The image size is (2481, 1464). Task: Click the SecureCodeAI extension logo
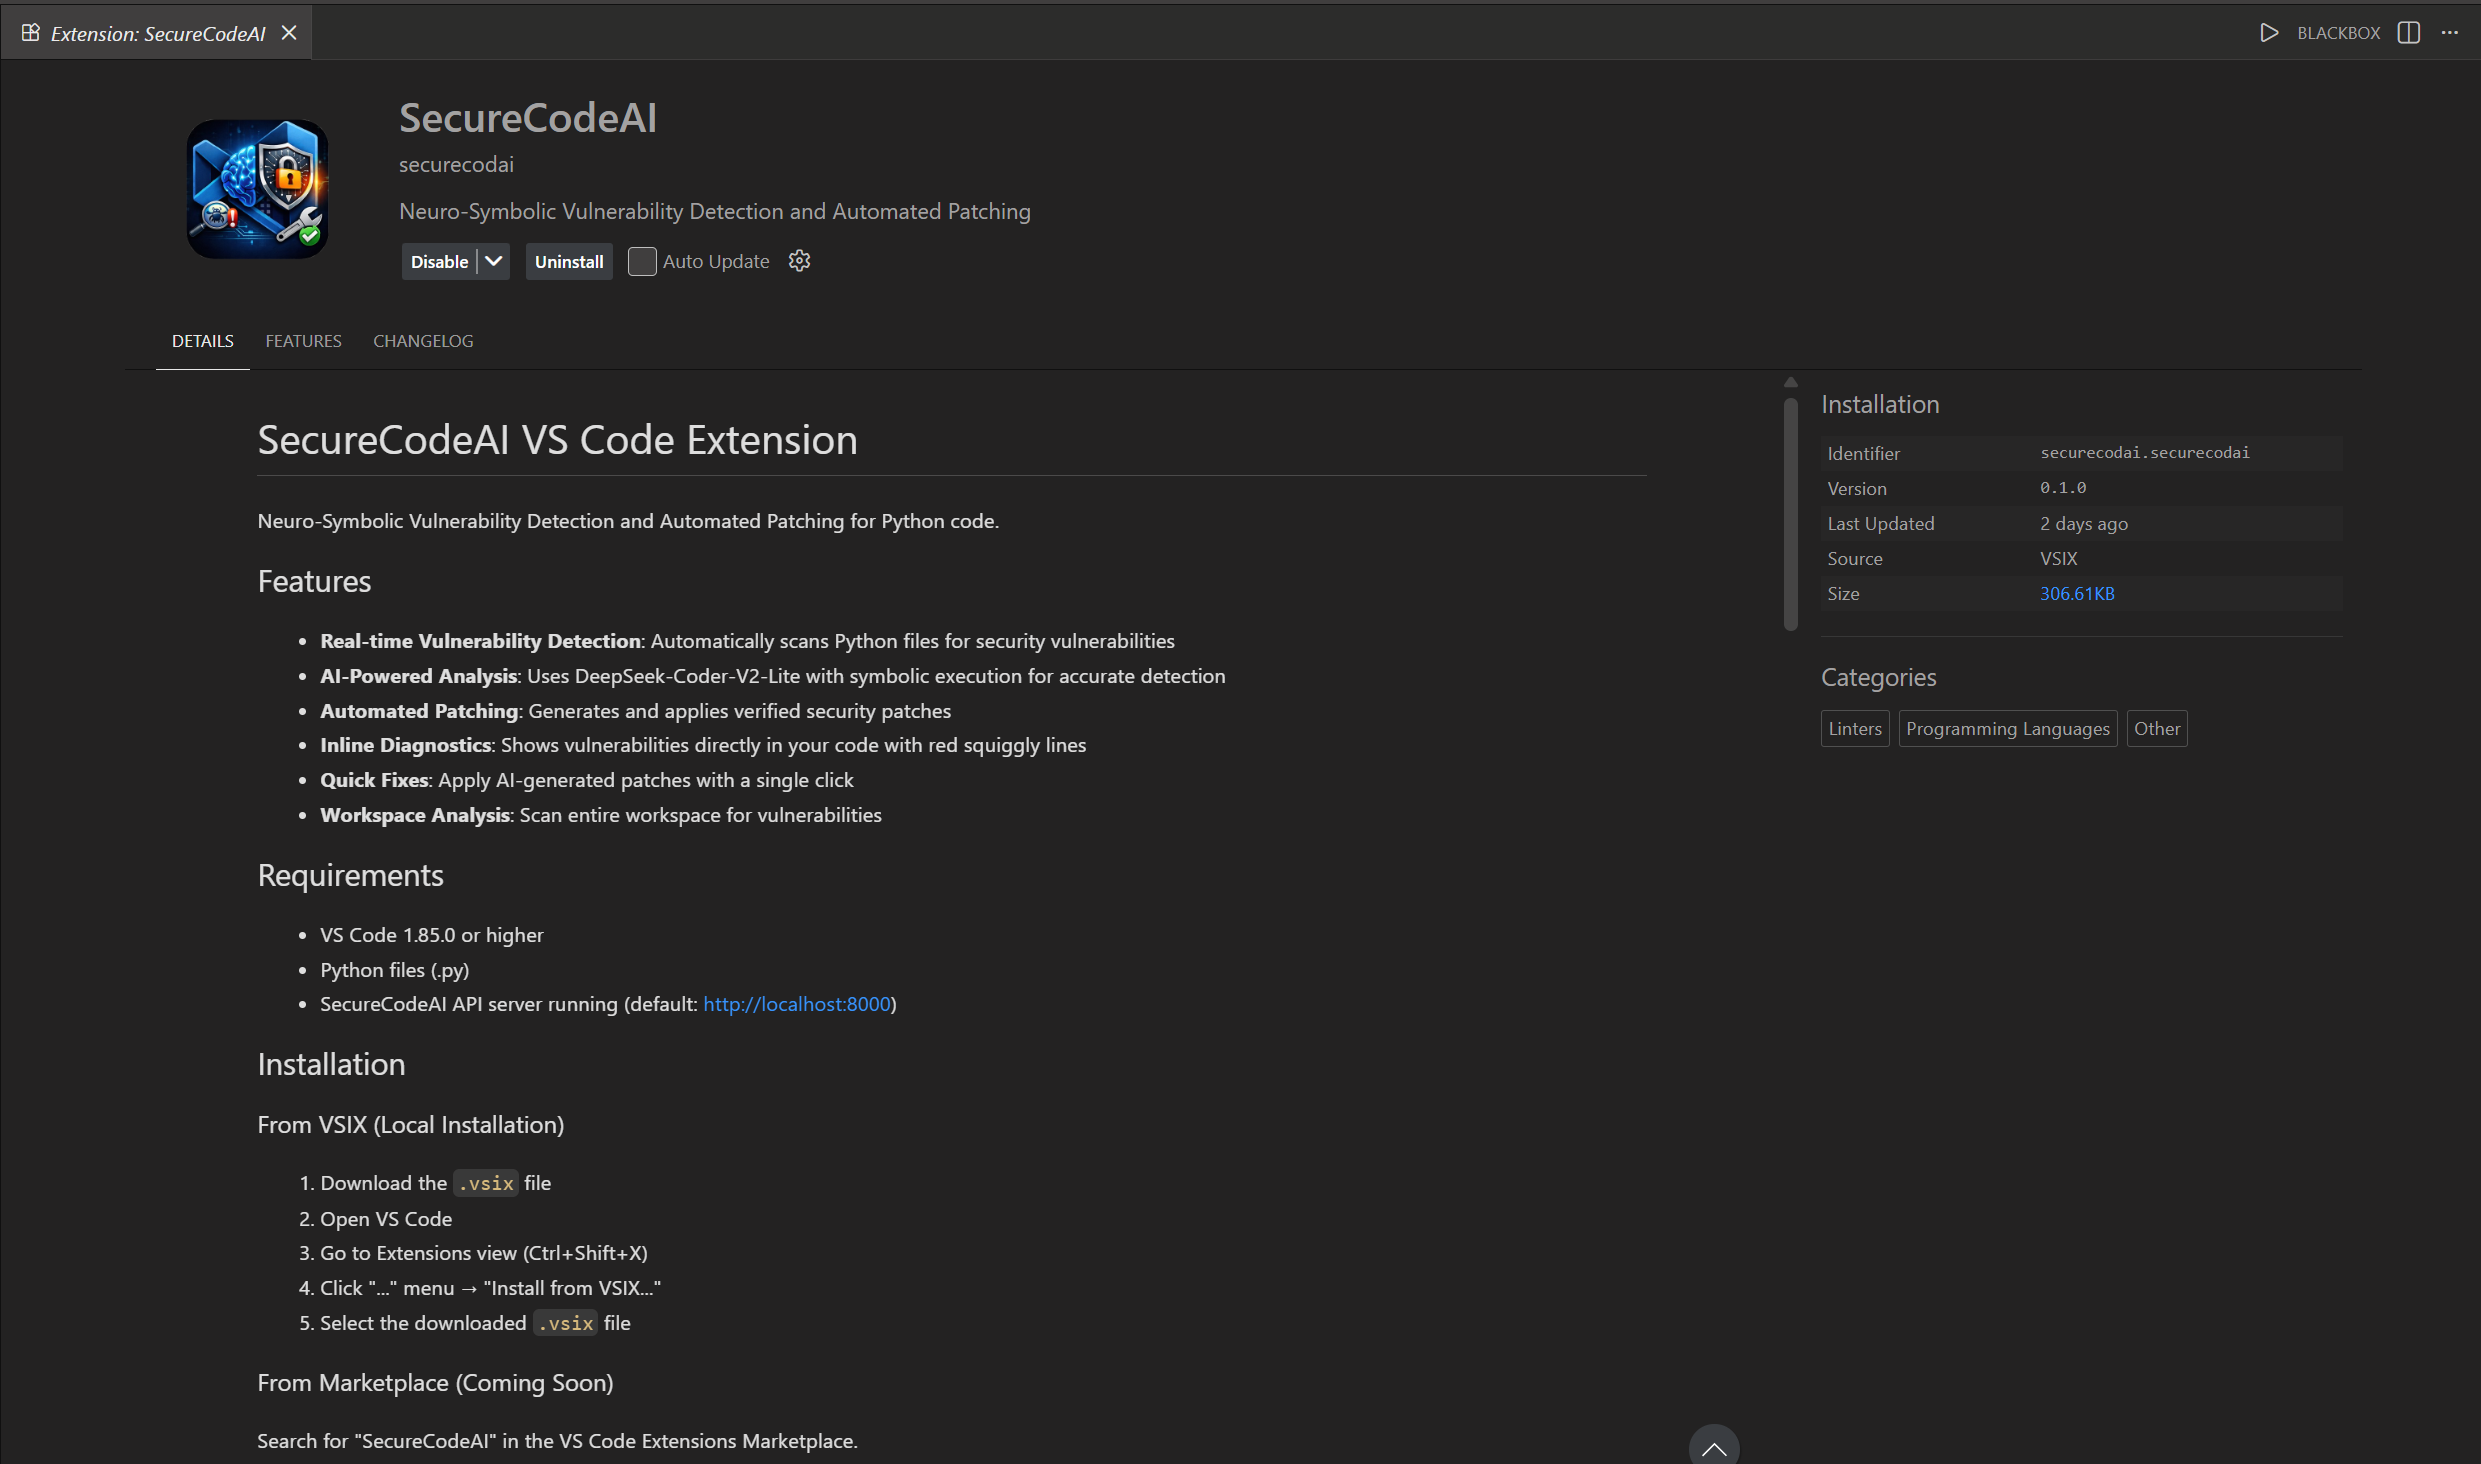257,189
